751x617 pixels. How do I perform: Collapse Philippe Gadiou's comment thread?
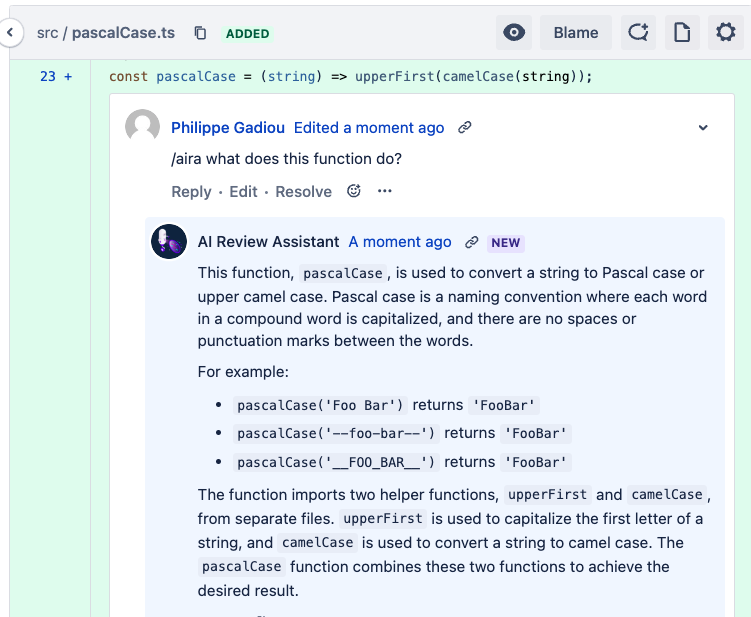tap(703, 128)
